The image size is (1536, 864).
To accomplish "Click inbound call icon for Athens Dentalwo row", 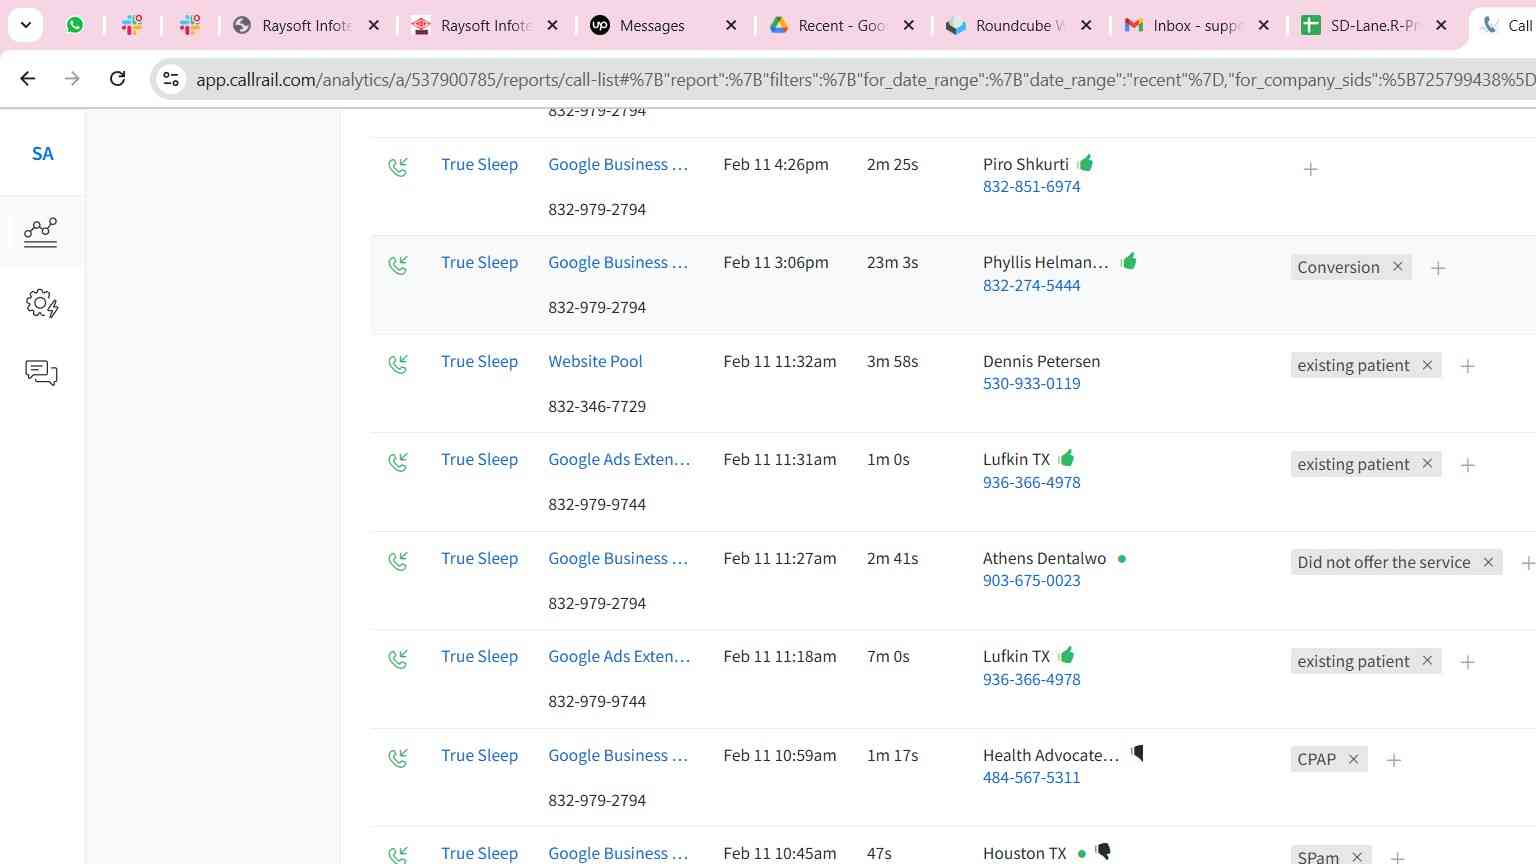I will pyautogui.click(x=398, y=561).
